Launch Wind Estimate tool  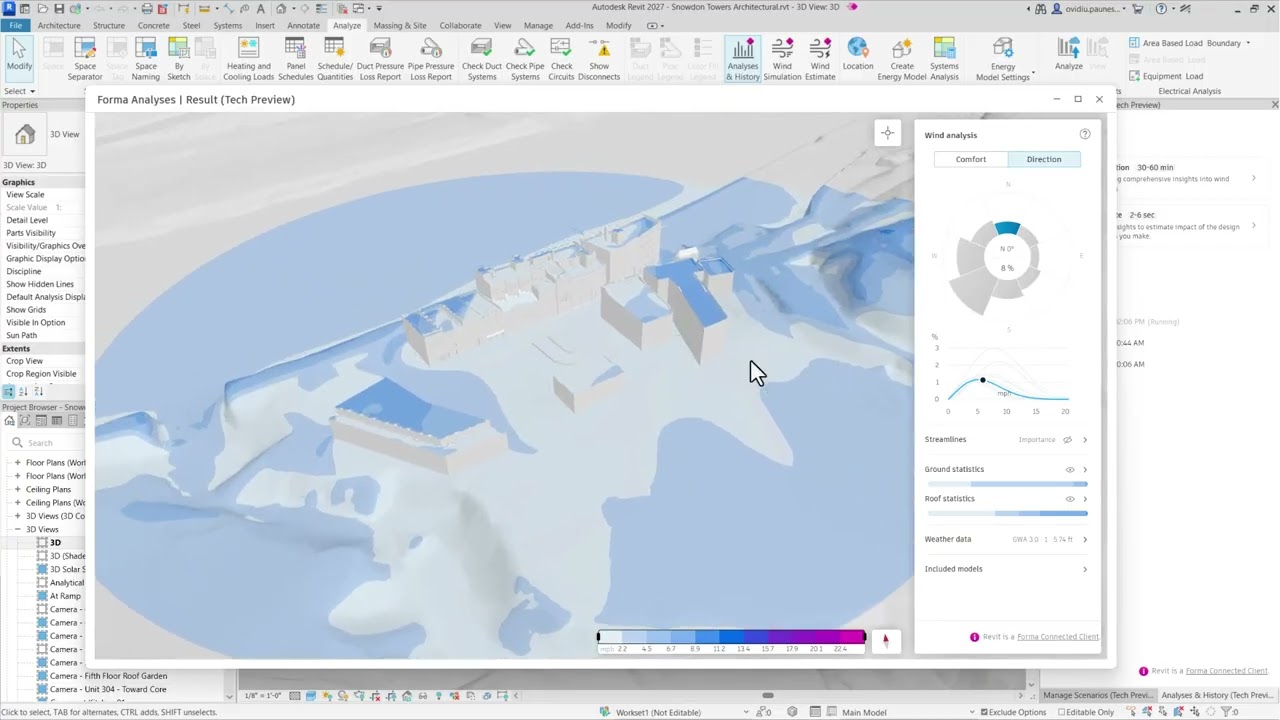[x=820, y=58]
